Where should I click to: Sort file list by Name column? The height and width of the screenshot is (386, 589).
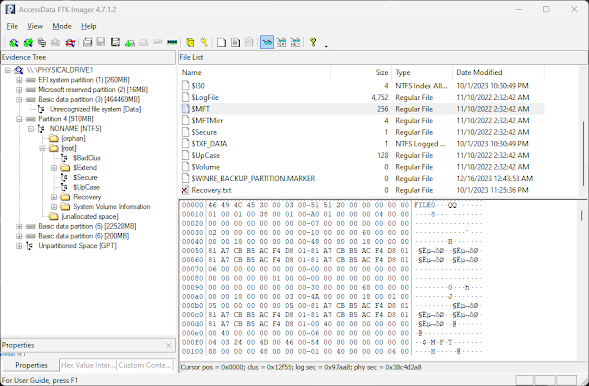pos(255,72)
